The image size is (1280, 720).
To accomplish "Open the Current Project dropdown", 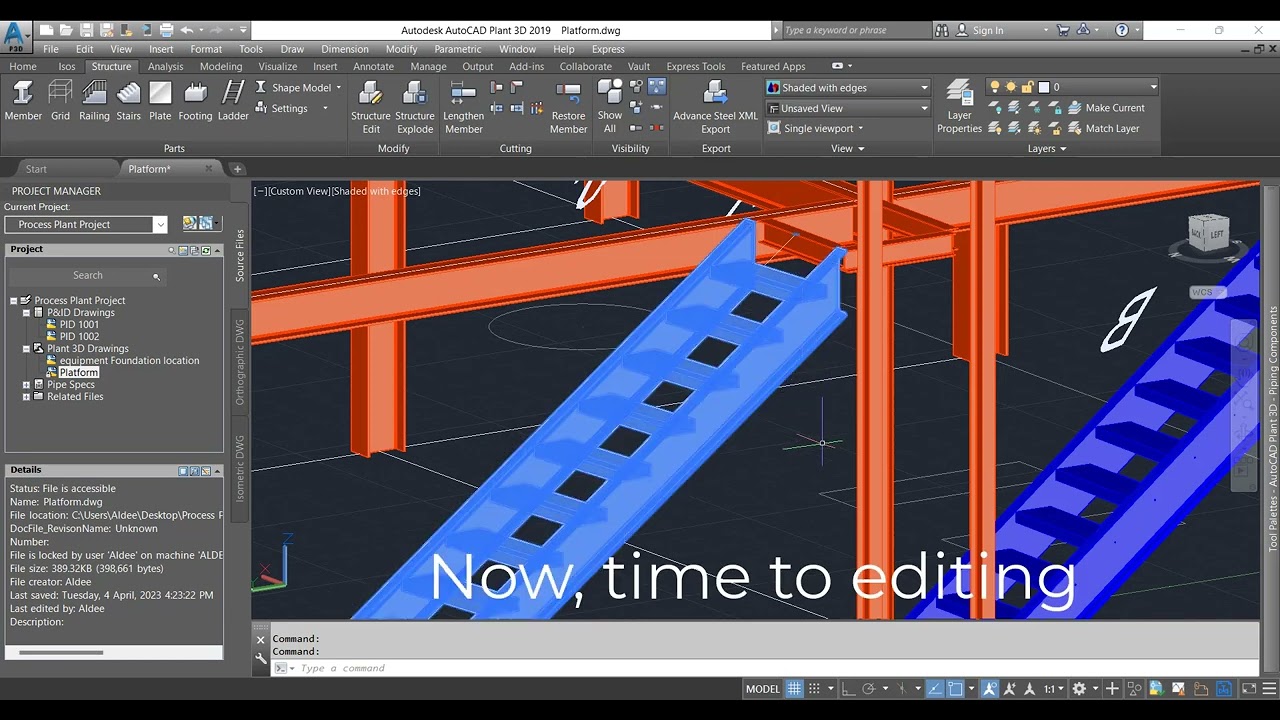I will (x=86, y=224).
